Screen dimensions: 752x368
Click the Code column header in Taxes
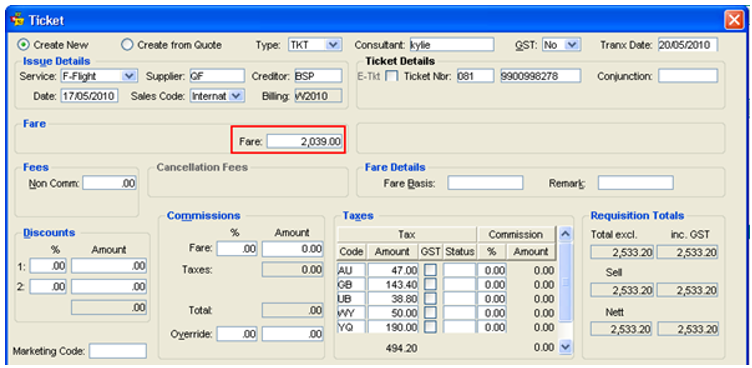pos(352,251)
